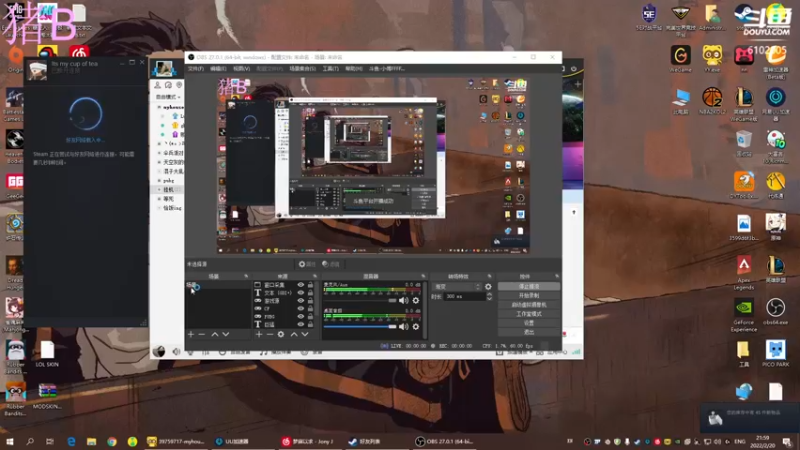The width and height of the screenshot is (800, 450).
Task: Open 文件(F) menu in OBS
Action: (x=196, y=68)
